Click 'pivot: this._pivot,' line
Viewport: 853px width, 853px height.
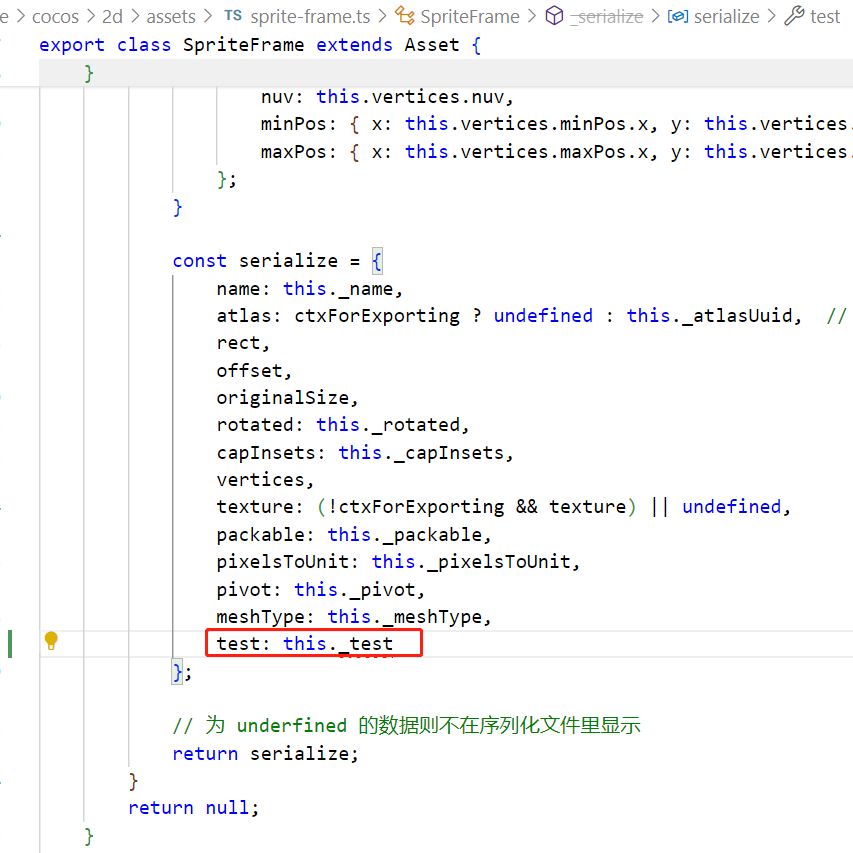tap(320, 590)
